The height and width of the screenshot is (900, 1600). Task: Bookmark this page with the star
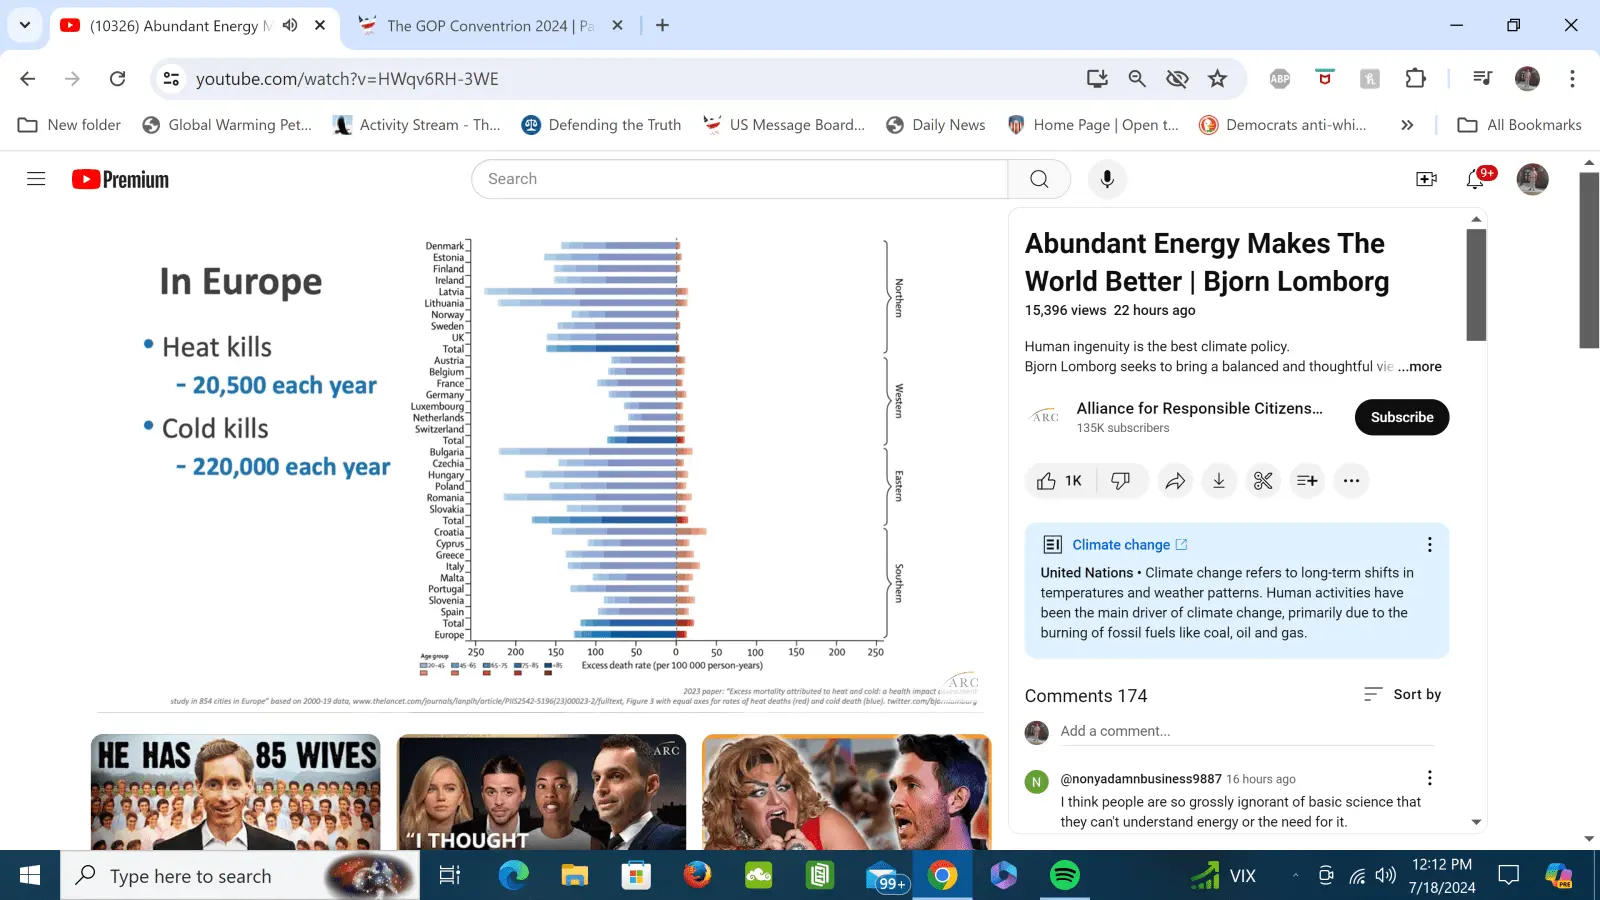tap(1217, 79)
